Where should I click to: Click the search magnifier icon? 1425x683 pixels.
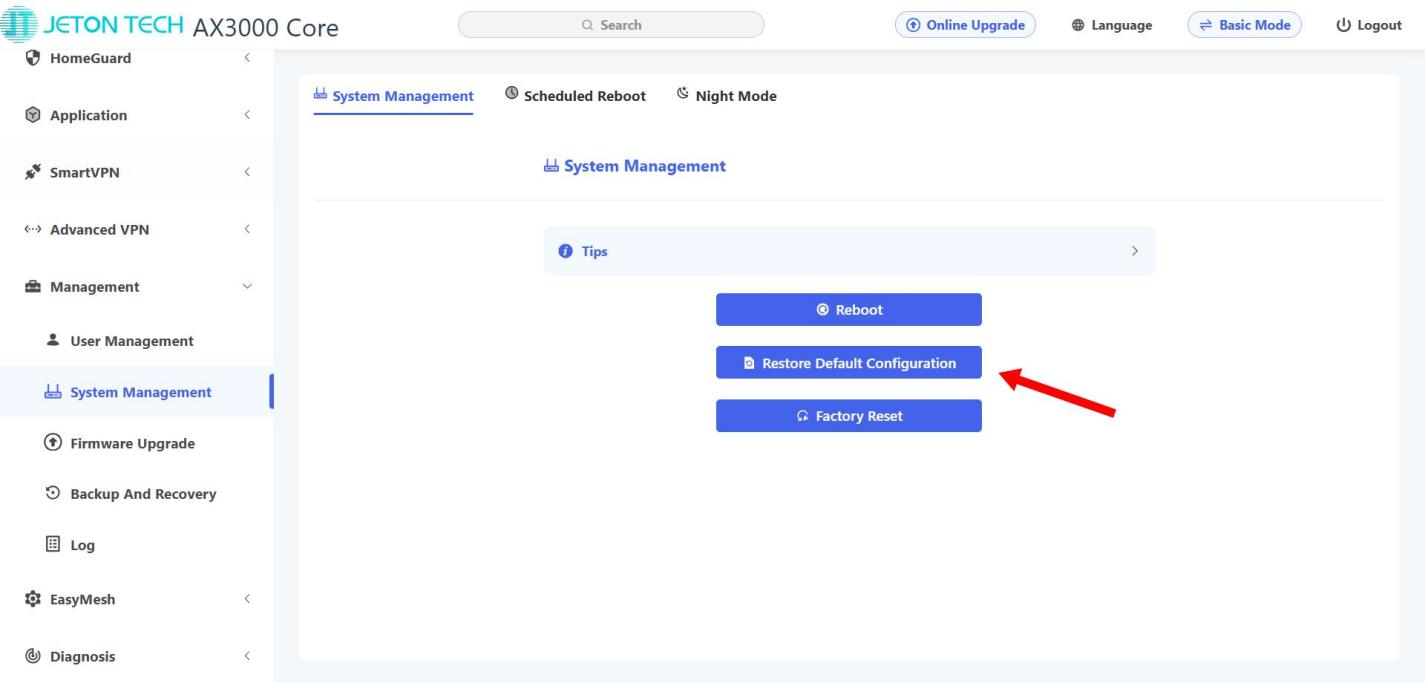(587, 25)
